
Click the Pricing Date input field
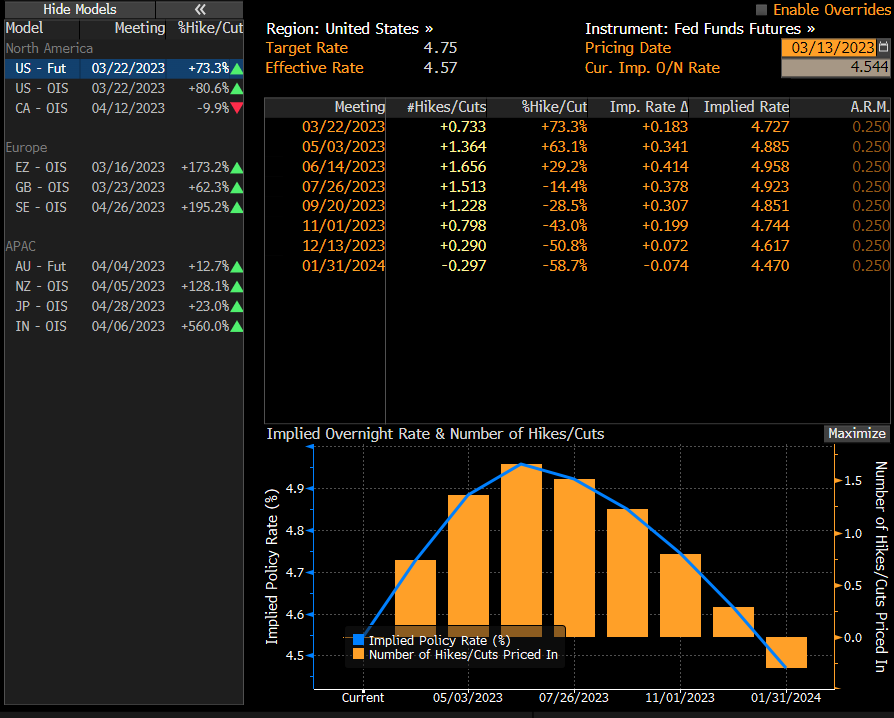tap(827, 48)
